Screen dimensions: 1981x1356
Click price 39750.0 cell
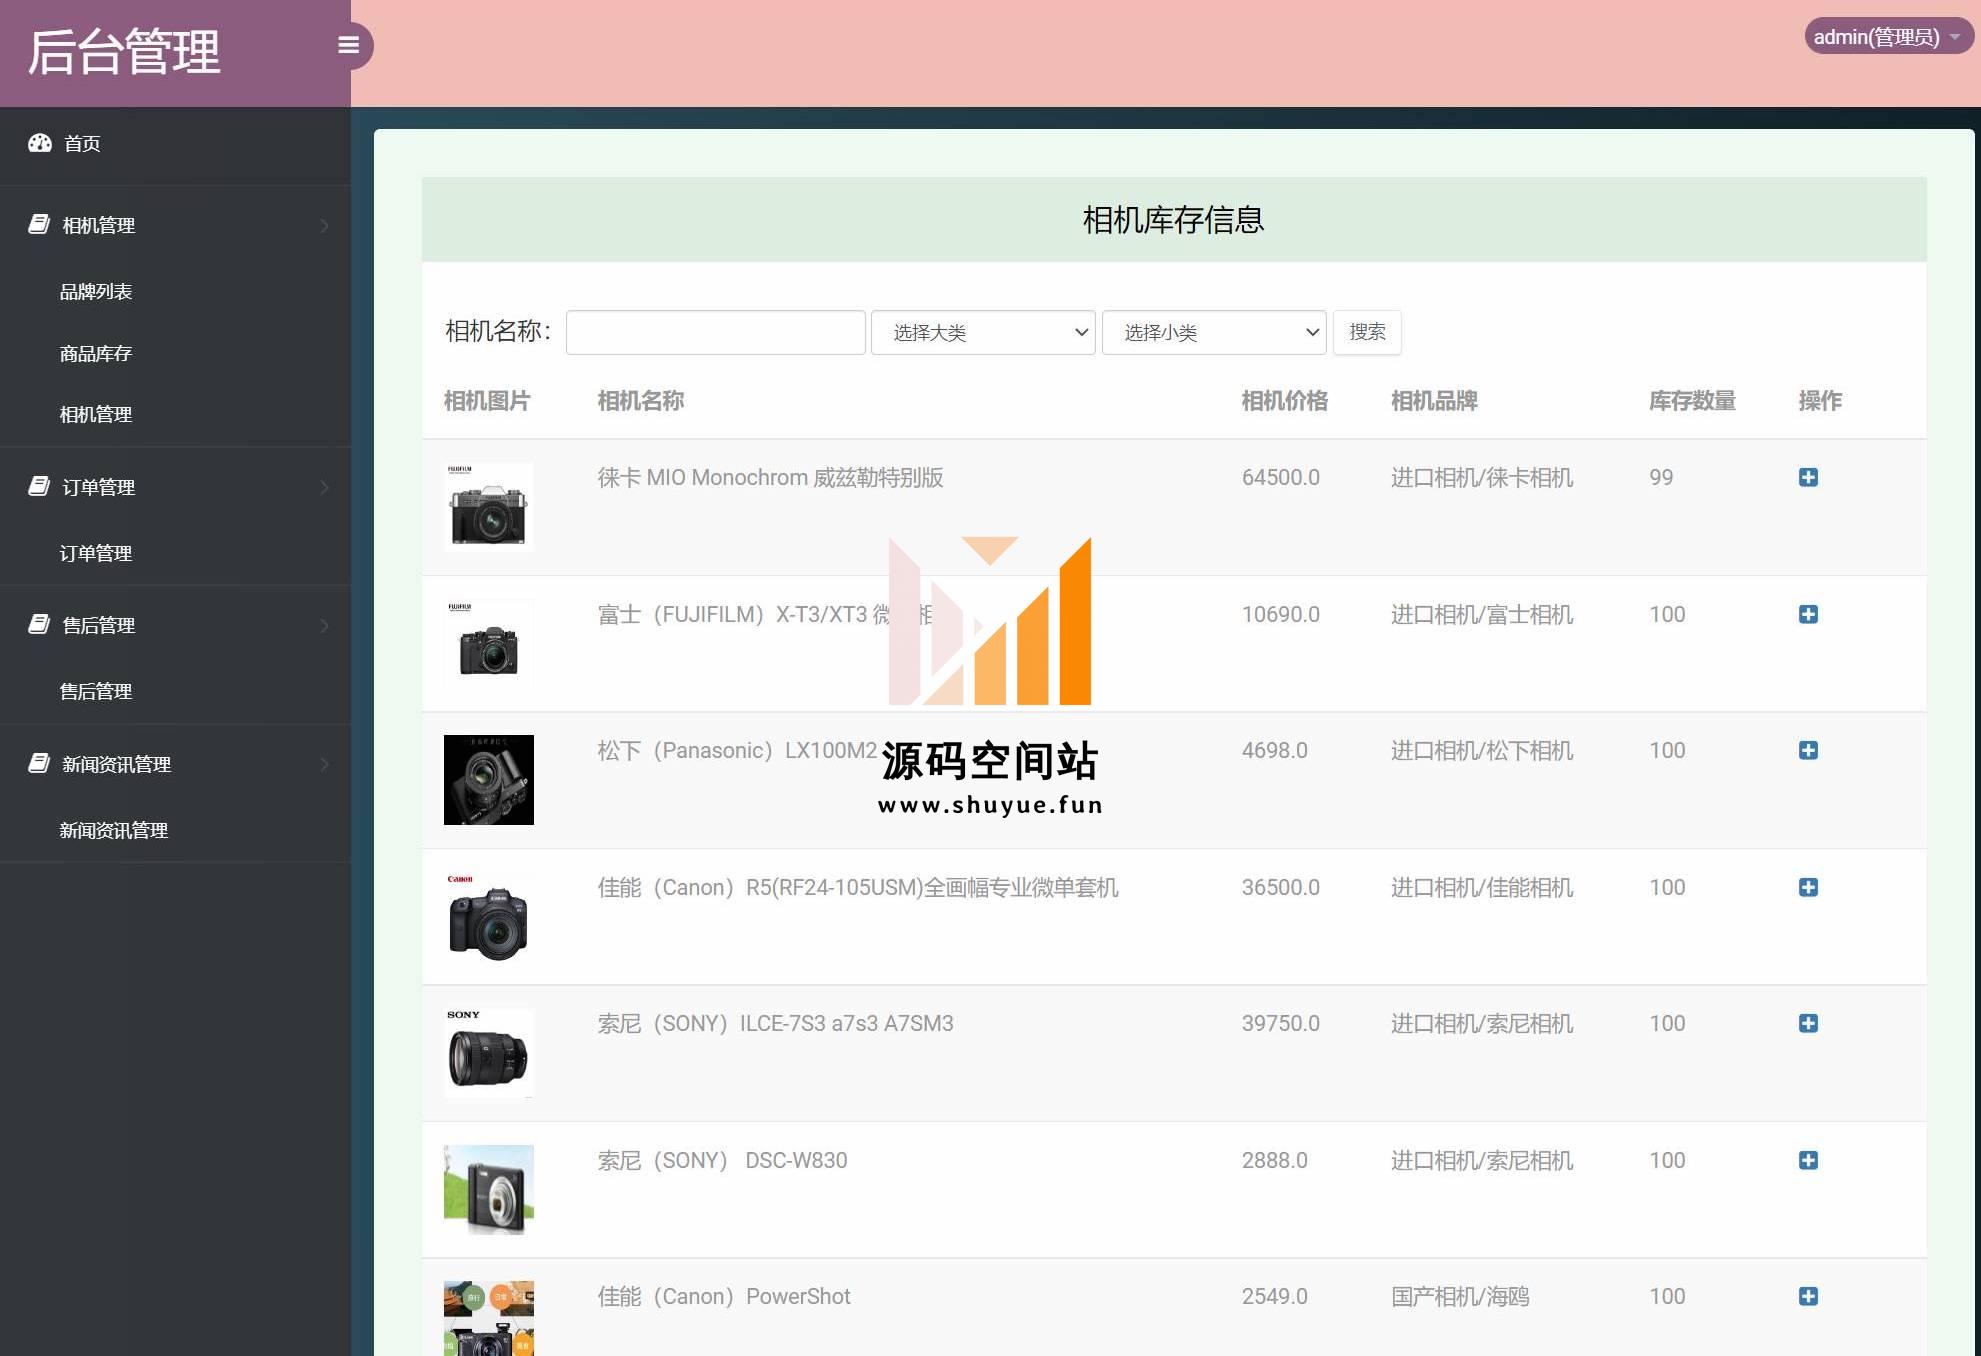tap(1281, 1024)
